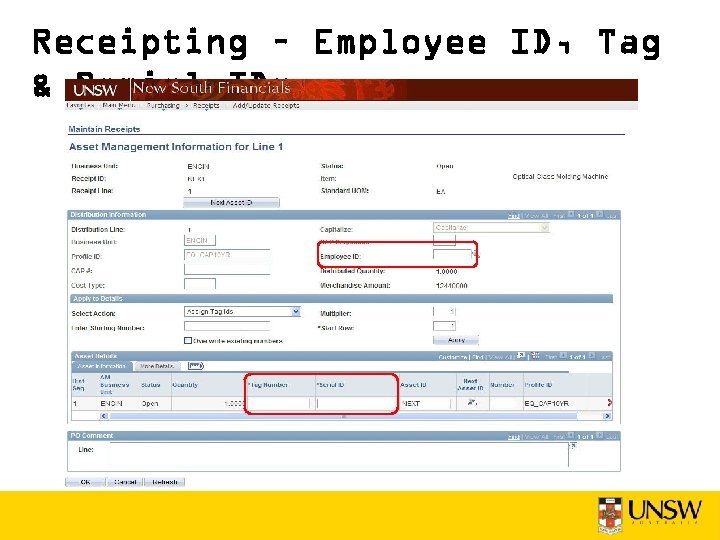
Task: Click the horizontal grid scrollbar track
Action: click(343, 416)
